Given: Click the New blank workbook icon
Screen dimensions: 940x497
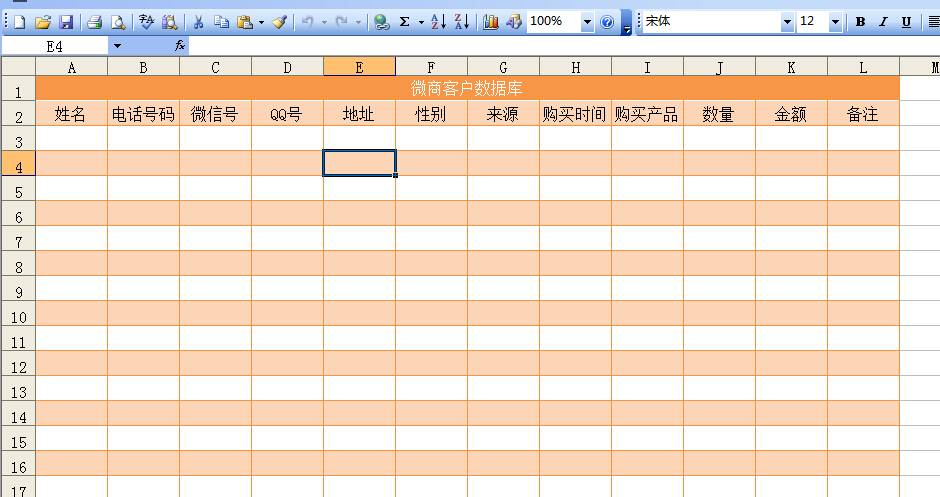Looking at the screenshot, I should click(19, 22).
